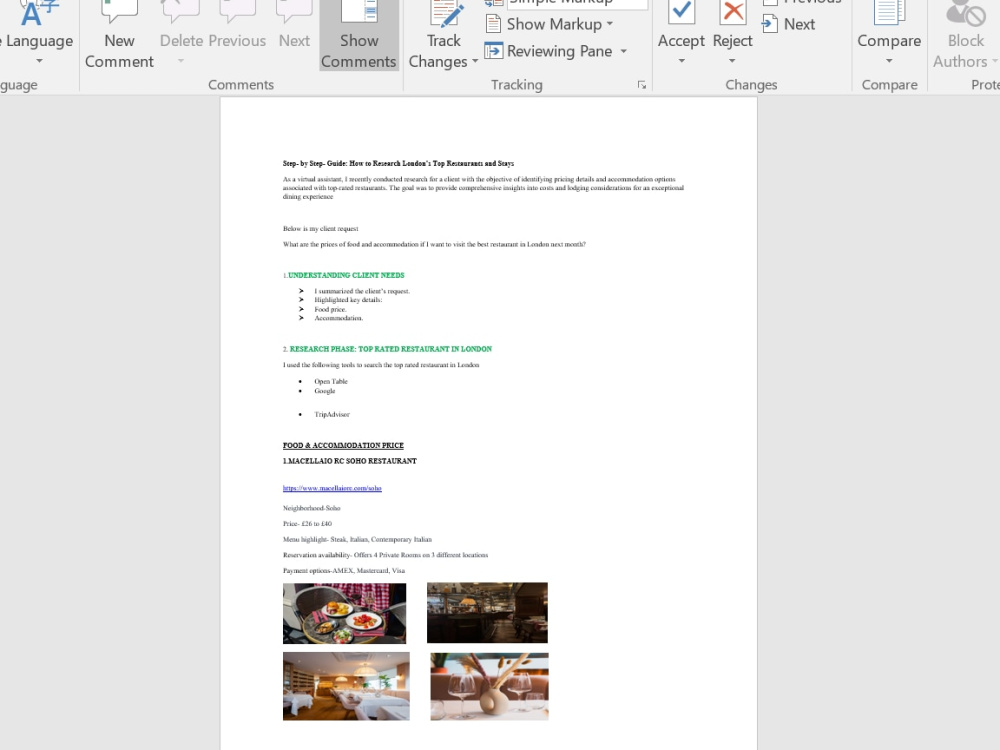The width and height of the screenshot is (1000, 750).
Task: Open the Reviewing Pane
Action: click(x=549, y=51)
